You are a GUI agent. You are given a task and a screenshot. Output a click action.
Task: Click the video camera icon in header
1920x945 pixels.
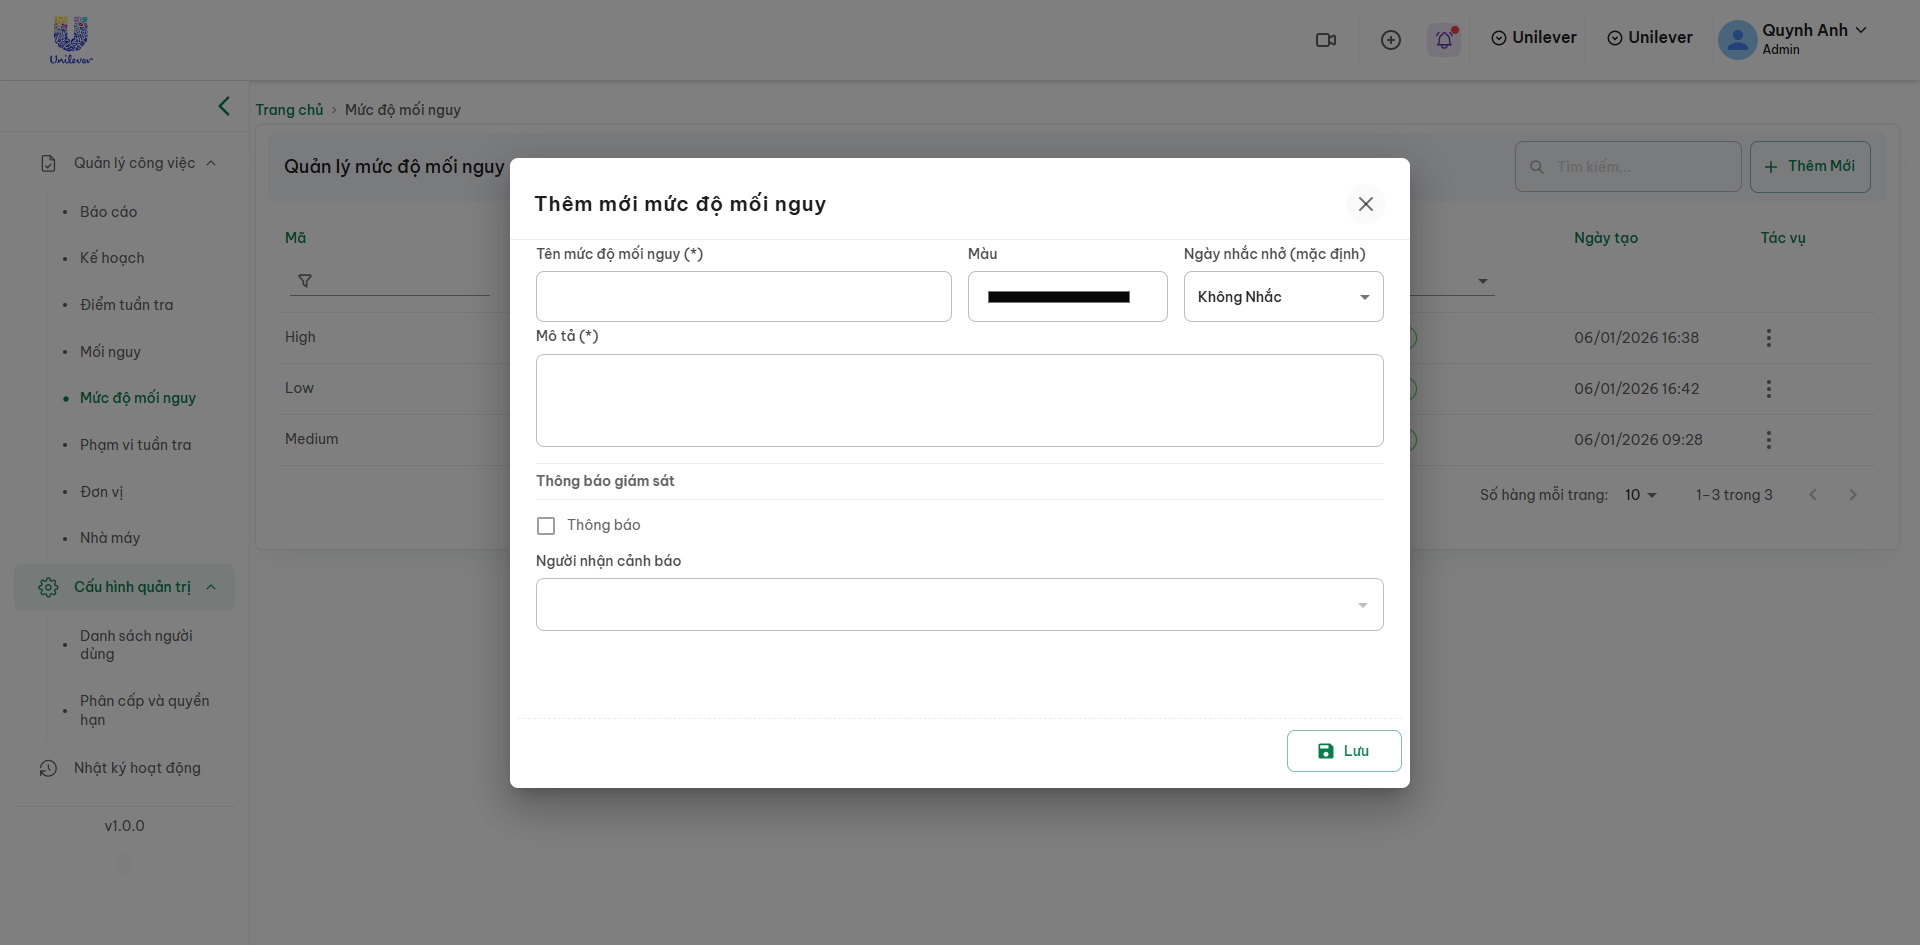coord(1326,40)
